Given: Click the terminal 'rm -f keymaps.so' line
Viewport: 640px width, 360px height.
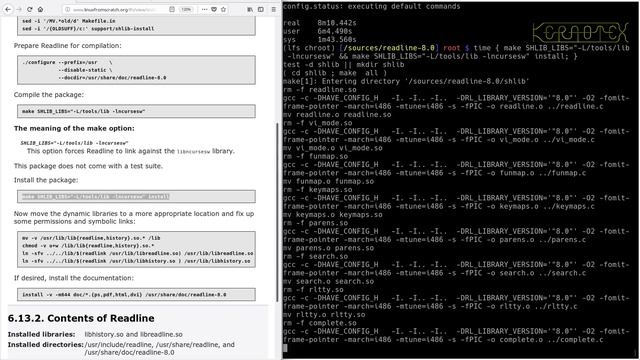Looking at the screenshot, I should click(x=318, y=189).
